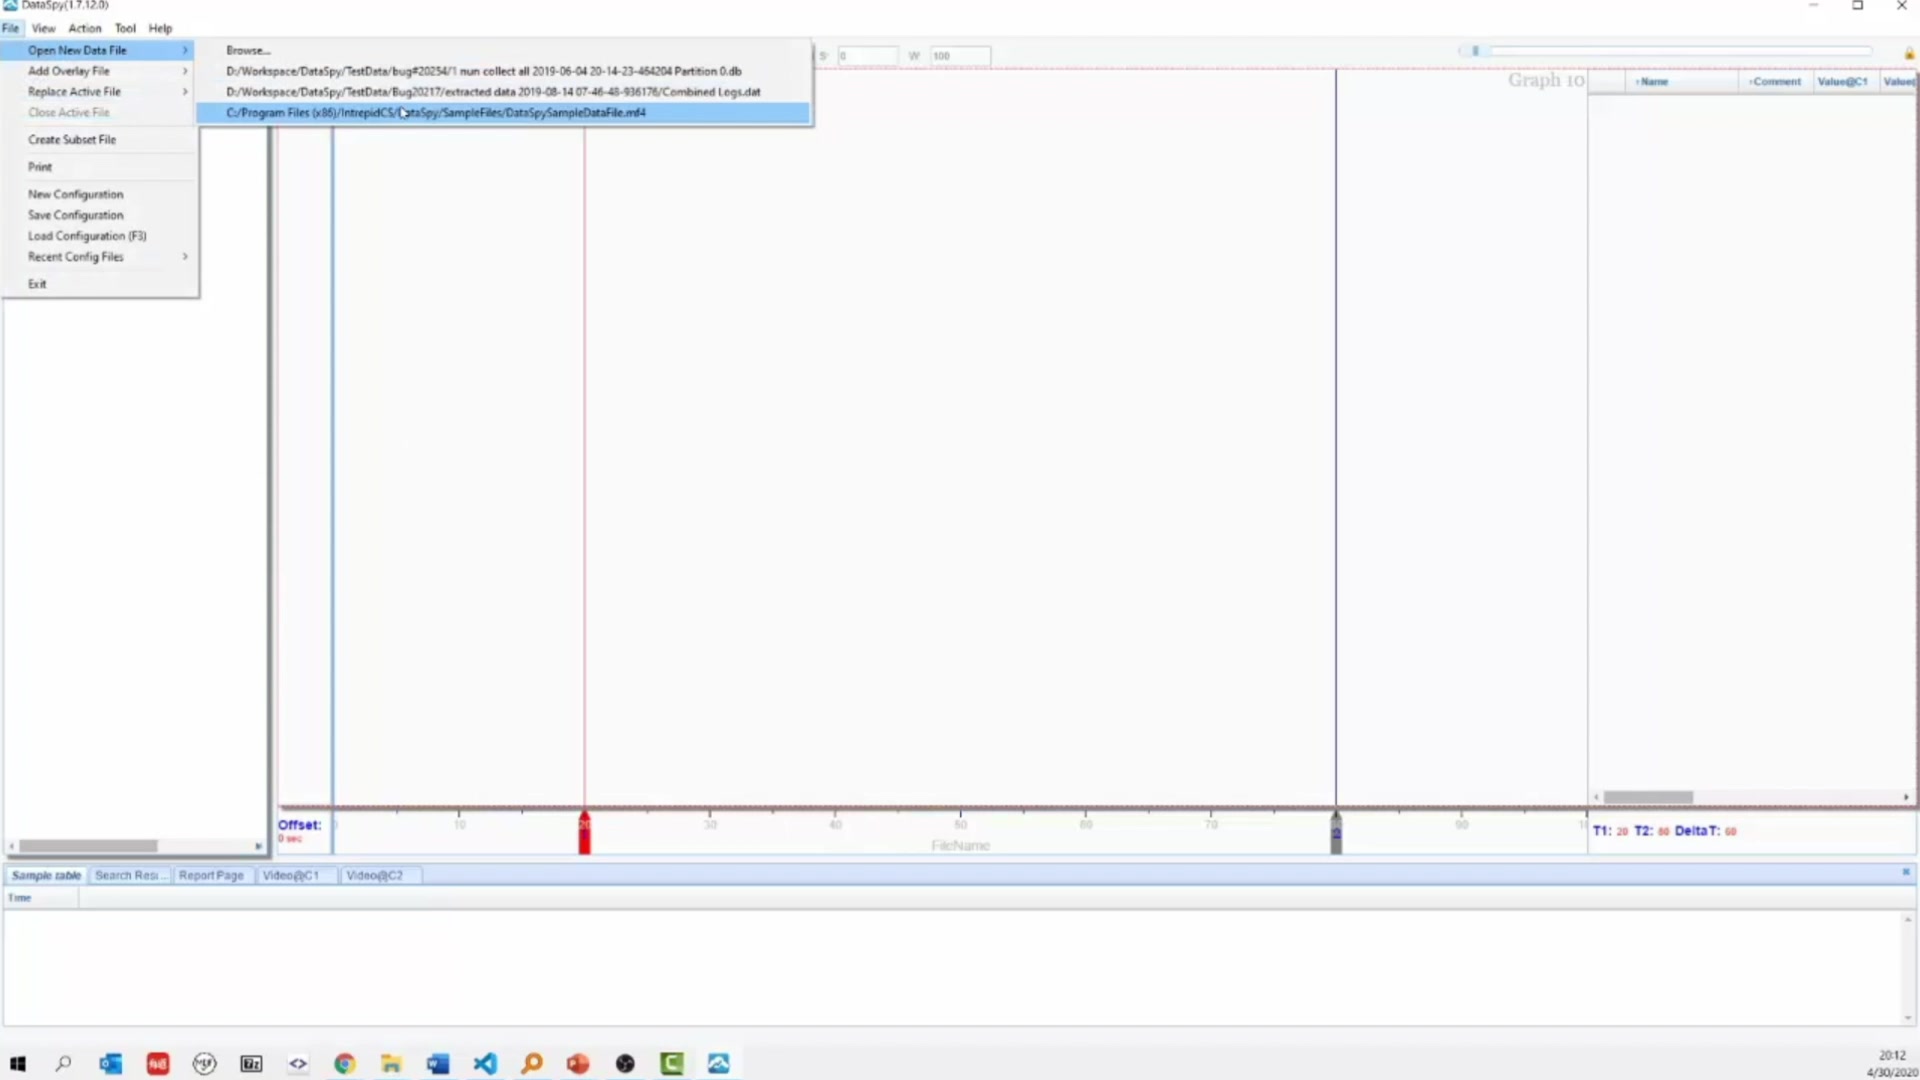Switch to the Search Results tab
The width and height of the screenshot is (1920, 1080).
click(127, 874)
